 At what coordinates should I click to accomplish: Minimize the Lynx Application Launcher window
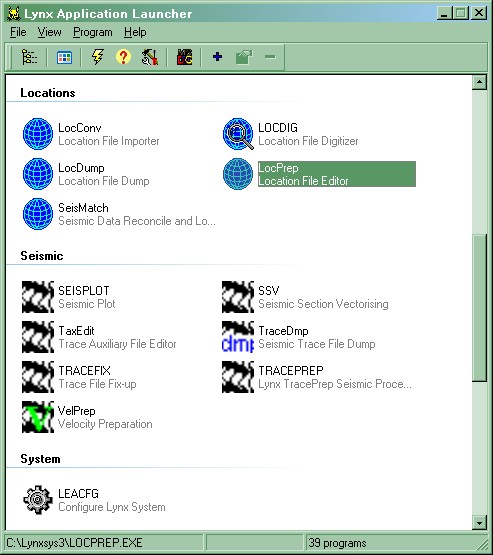tap(445, 13)
